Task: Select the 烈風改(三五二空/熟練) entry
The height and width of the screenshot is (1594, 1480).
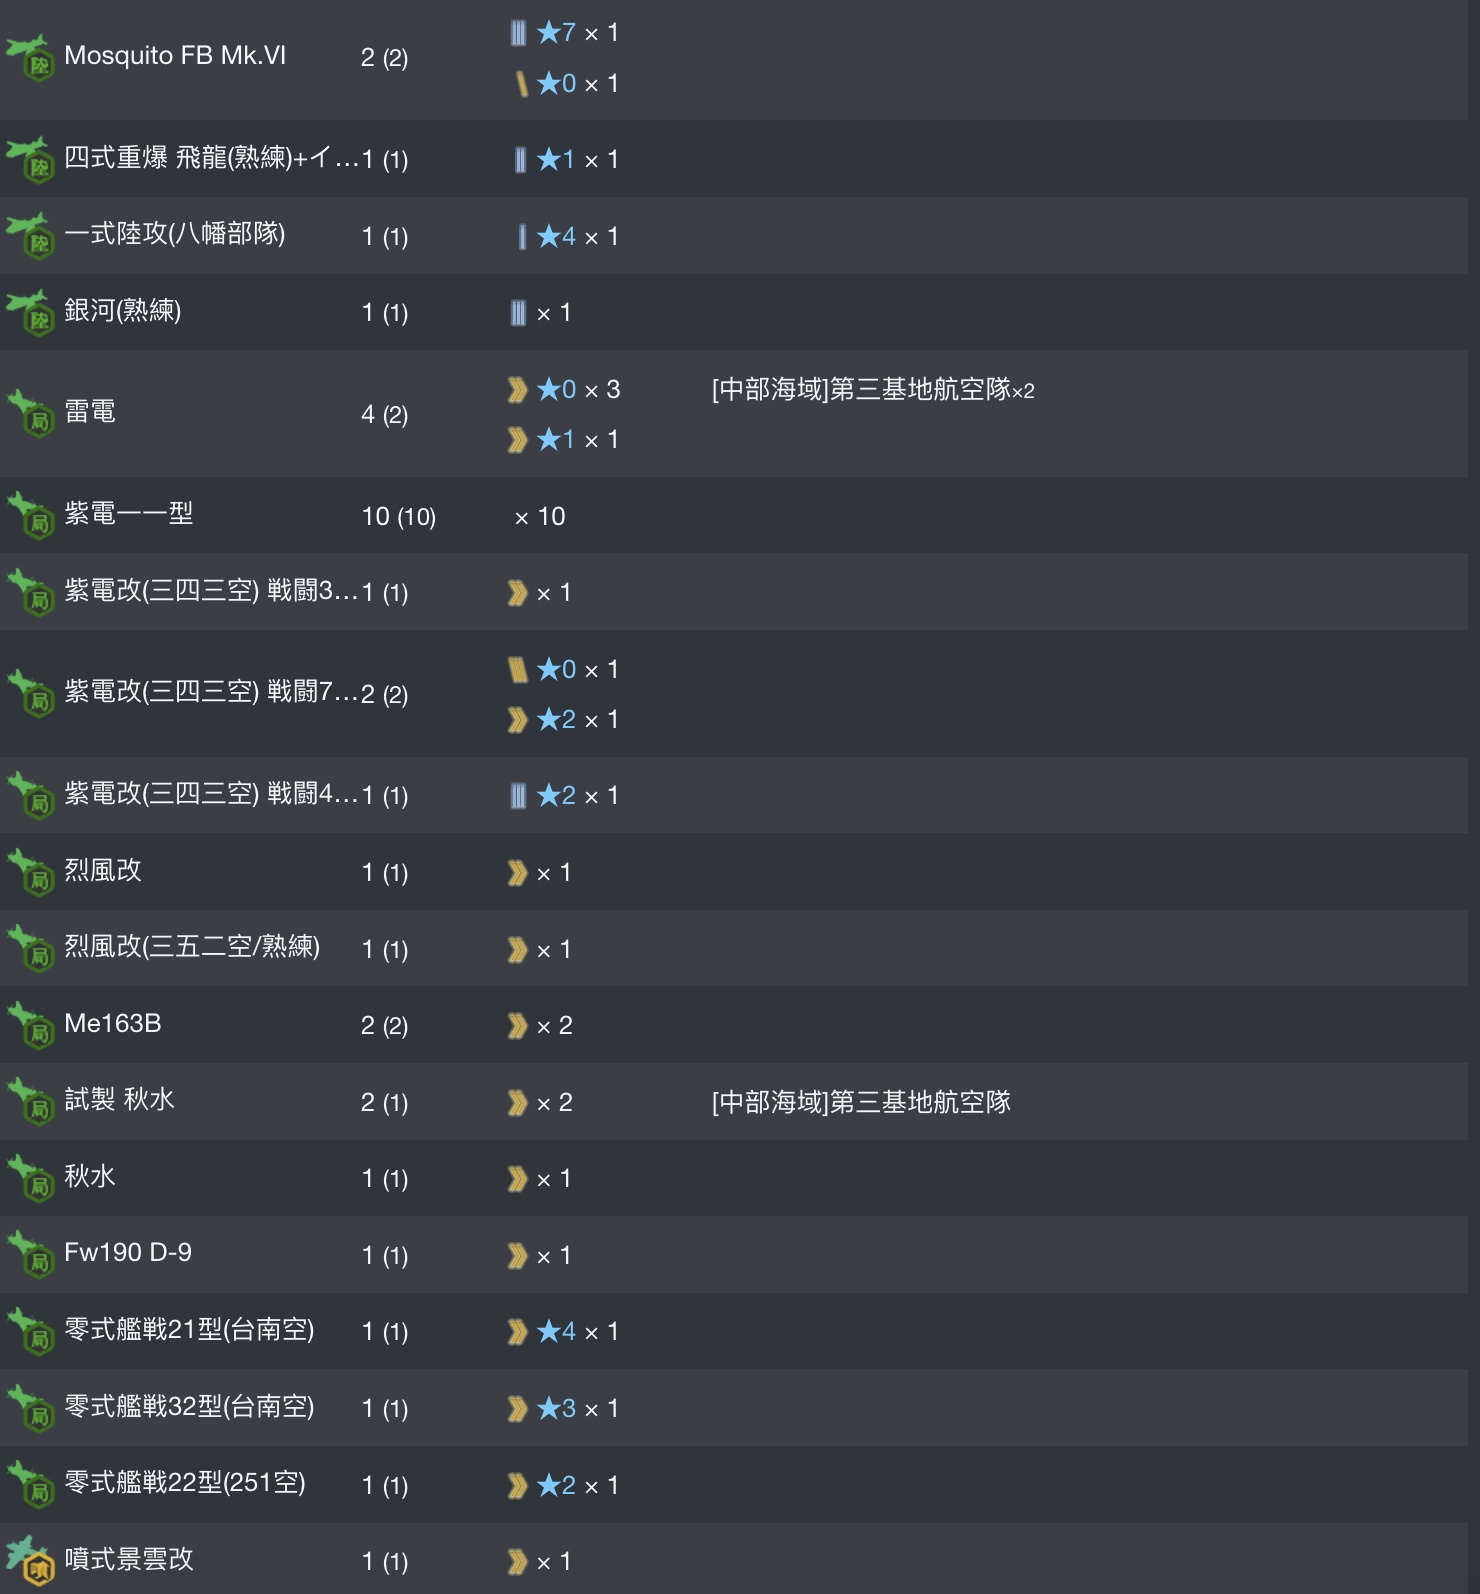Action: pyautogui.click(x=192, y=947)
